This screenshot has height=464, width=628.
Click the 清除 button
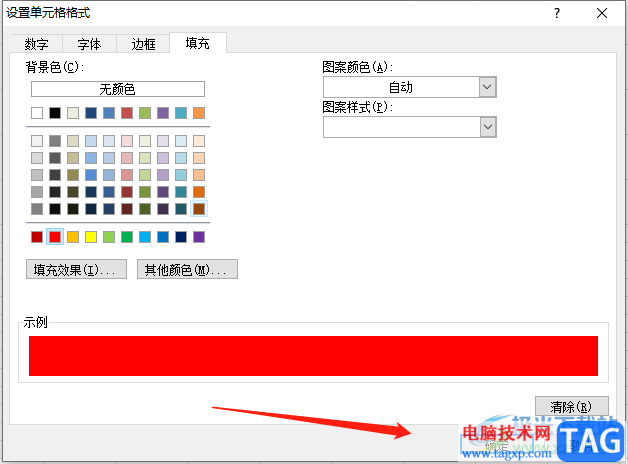point(572,406)
